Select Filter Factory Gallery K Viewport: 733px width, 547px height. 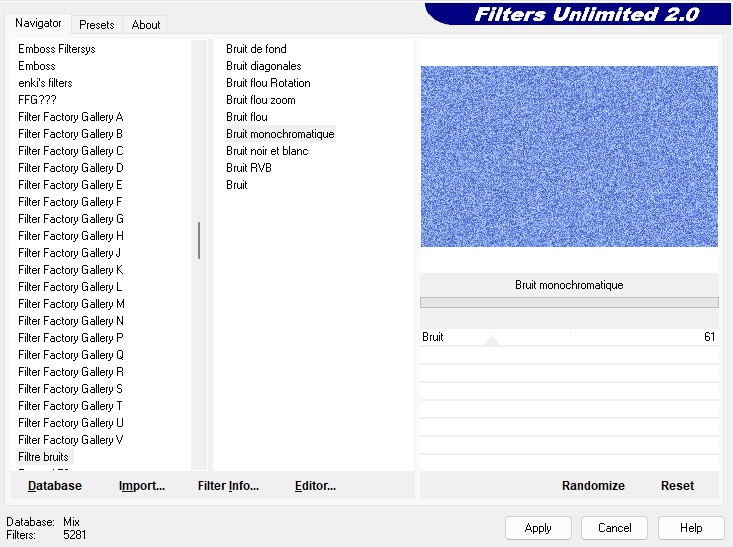pyautogui.click(x=71, y=270)
